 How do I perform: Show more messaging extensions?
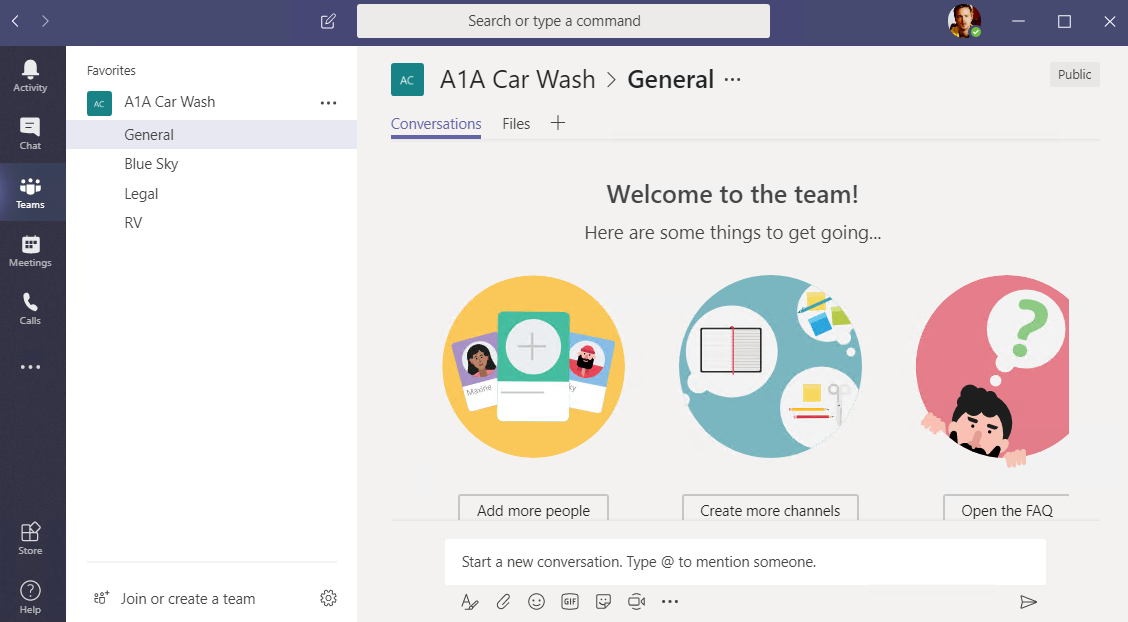click(x=670, y=602)
